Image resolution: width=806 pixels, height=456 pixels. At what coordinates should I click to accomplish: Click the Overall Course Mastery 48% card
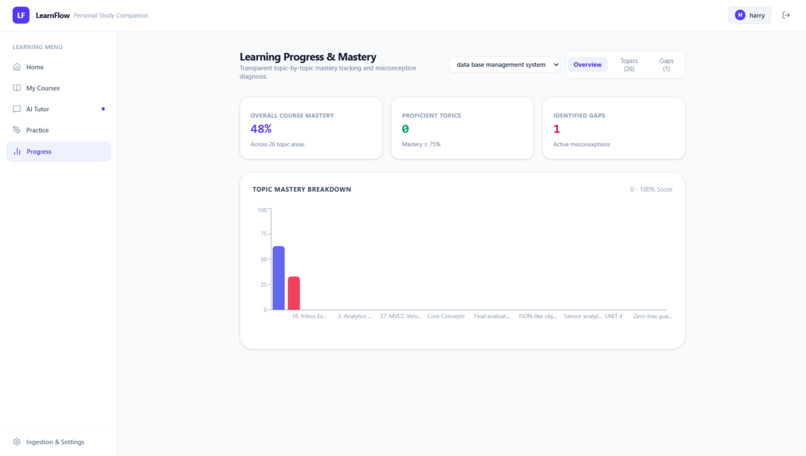(311, 129)
